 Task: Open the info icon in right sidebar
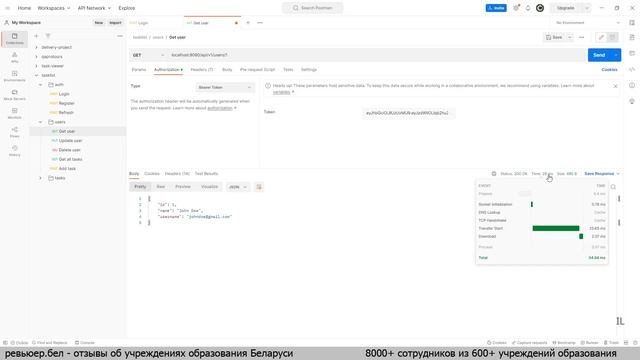[x=632, y=85]
